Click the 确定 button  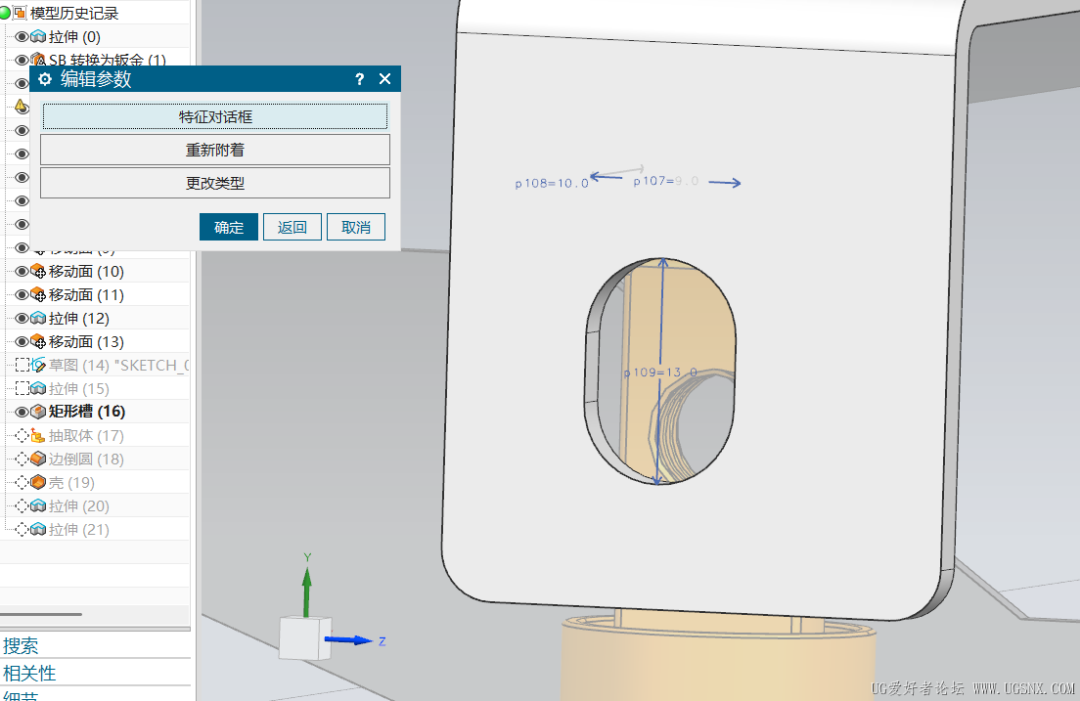click(229, 227)
